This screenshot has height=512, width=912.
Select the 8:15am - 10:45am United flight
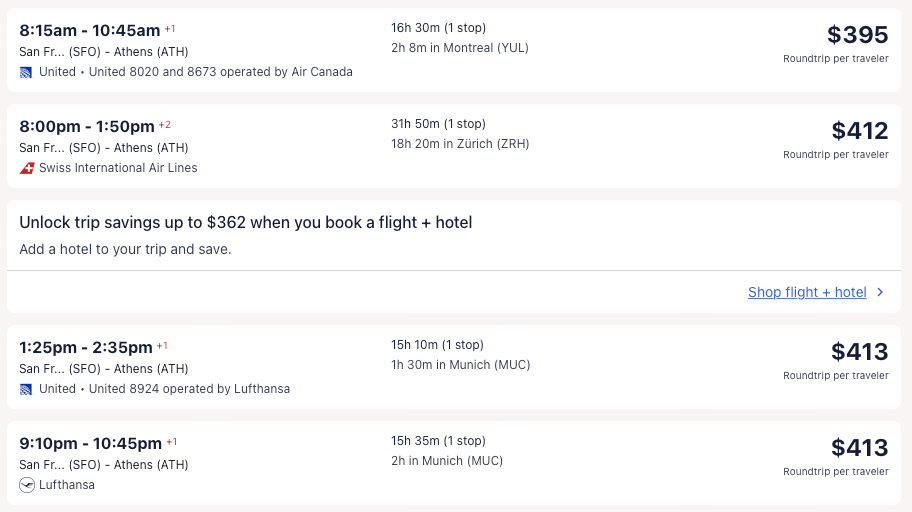[x=90, y=31]
